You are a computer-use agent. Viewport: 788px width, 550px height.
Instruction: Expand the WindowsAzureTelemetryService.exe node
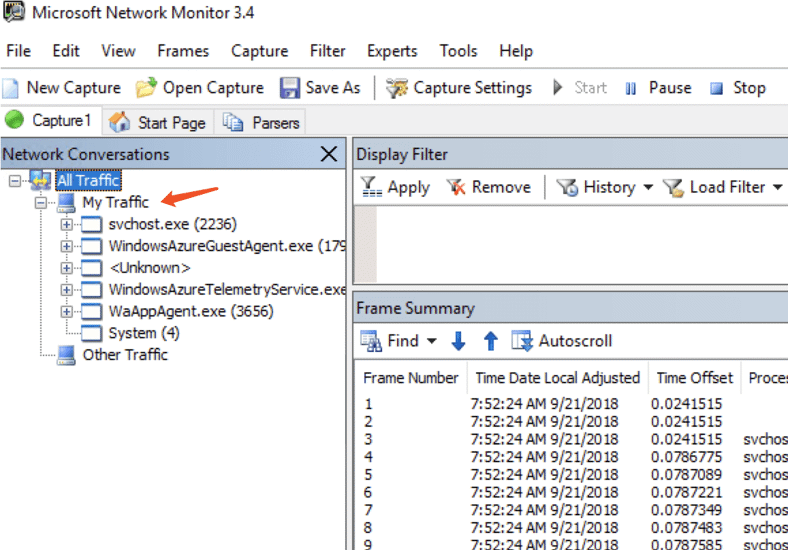66,290
